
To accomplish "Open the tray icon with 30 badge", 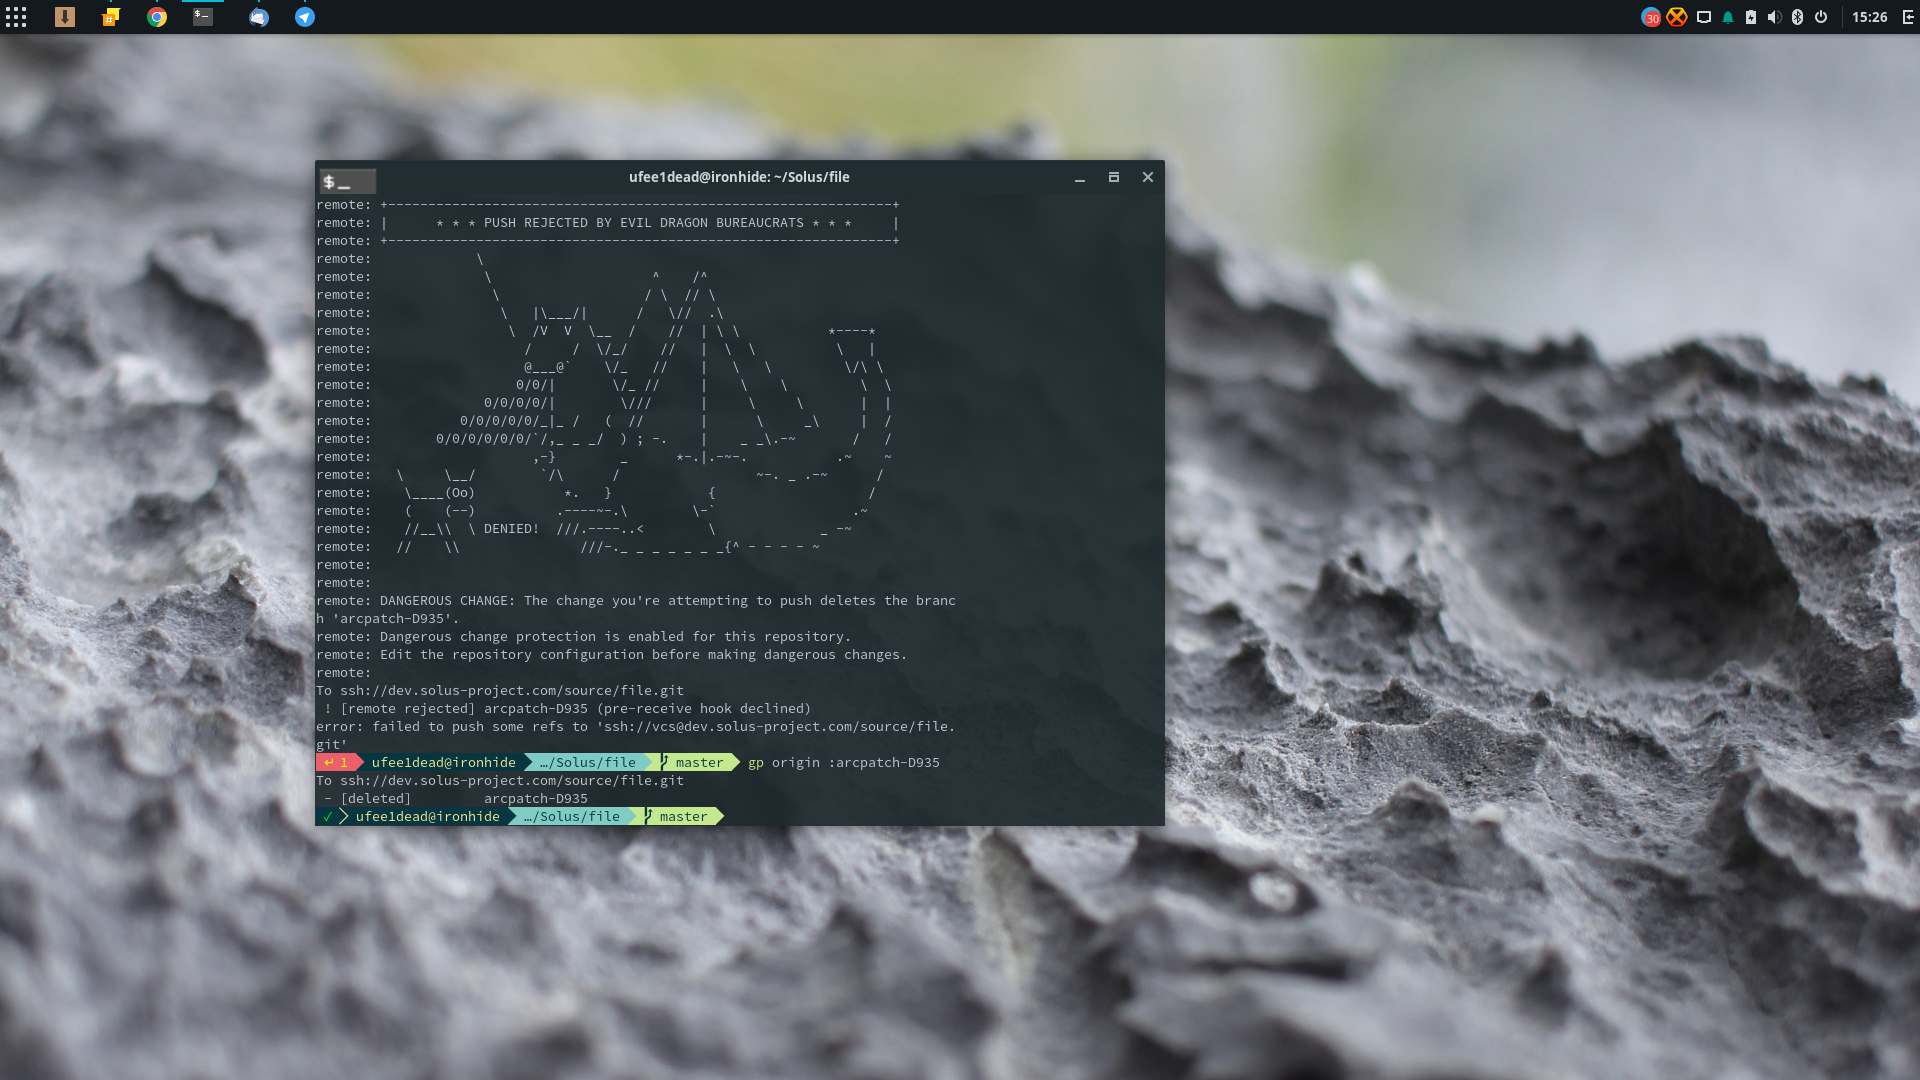I will (1651, 17).
